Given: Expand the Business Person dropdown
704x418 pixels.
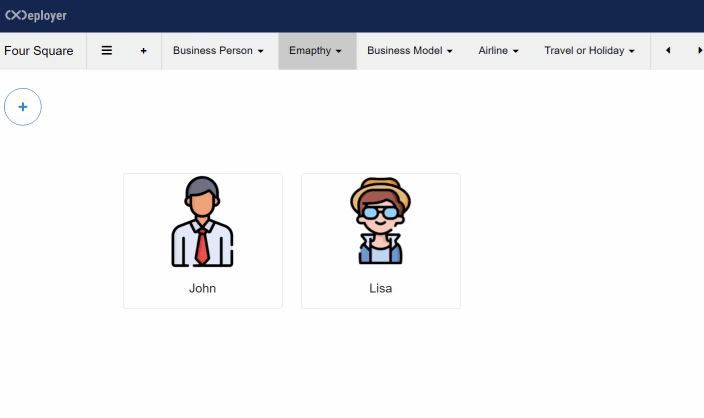Looking at the screenshot, I should (x=218, y=51).
